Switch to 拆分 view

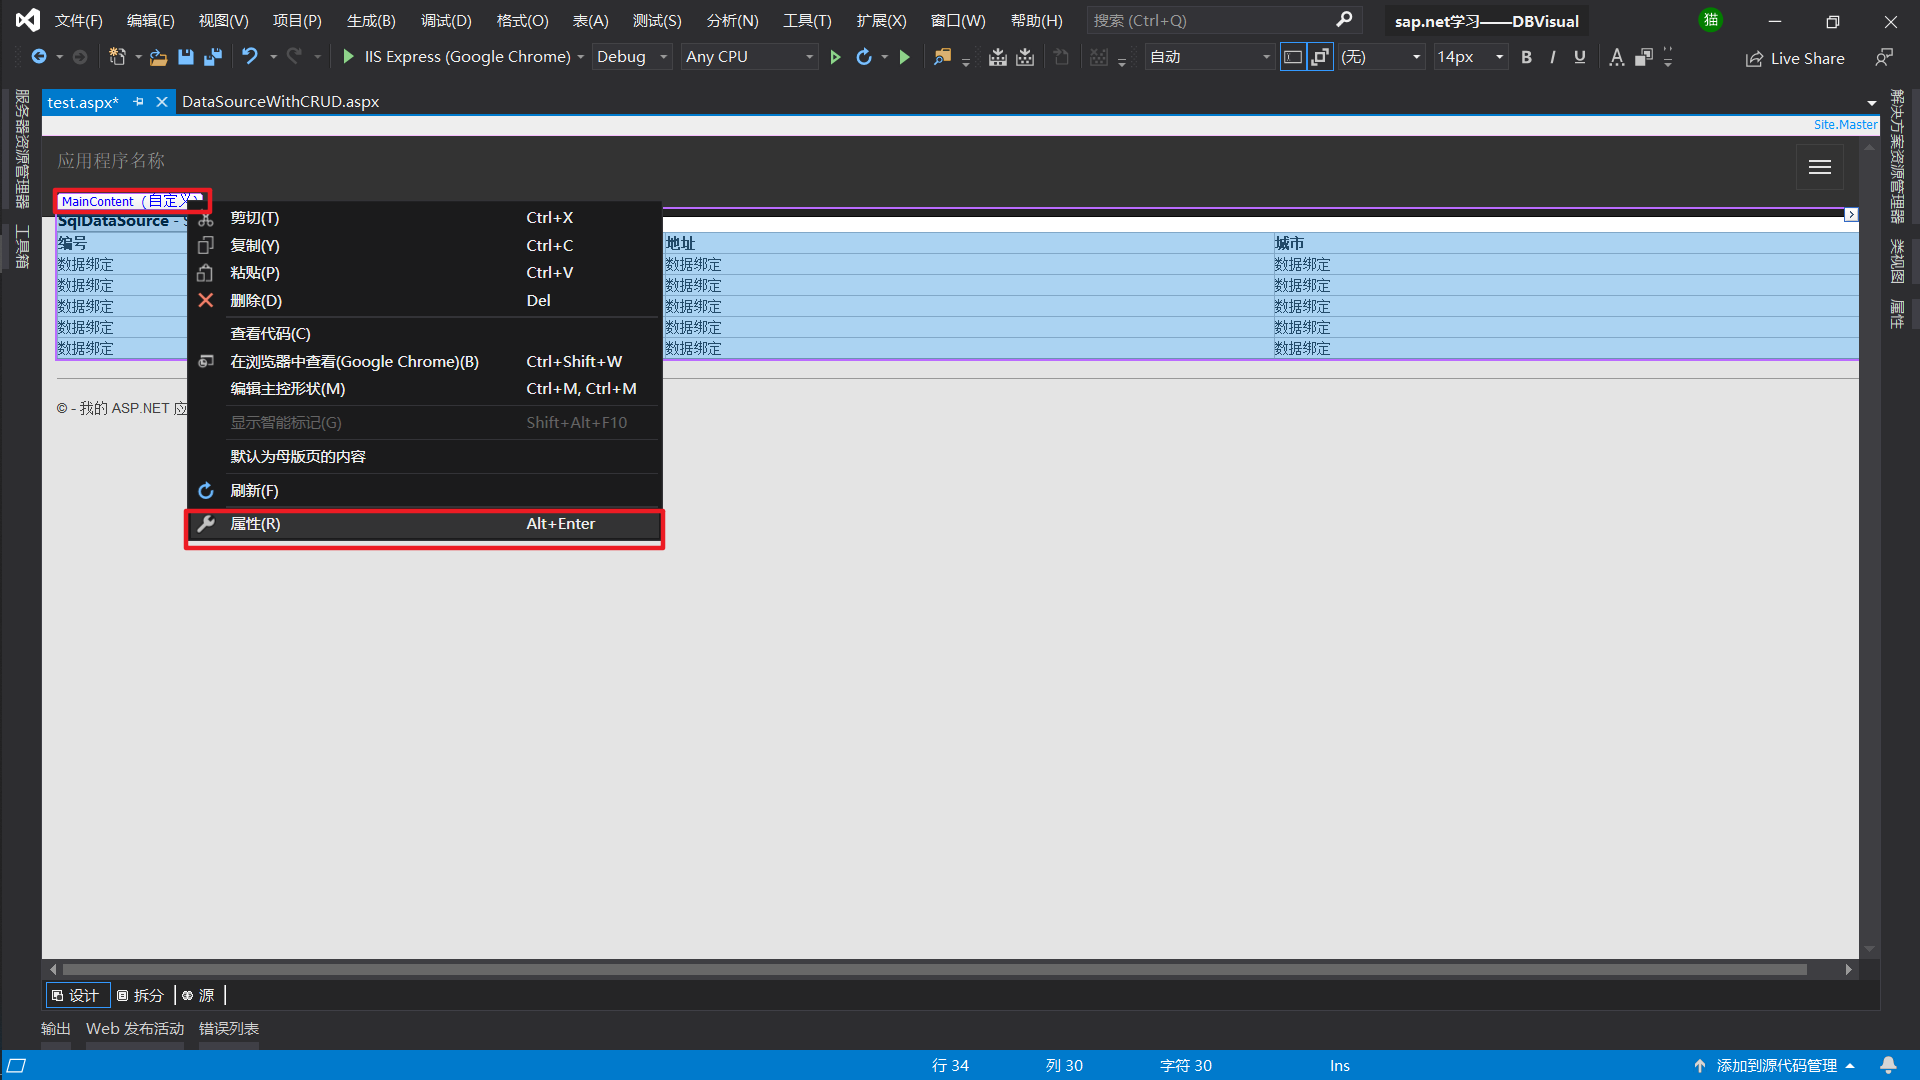click(x=140, y=996)
